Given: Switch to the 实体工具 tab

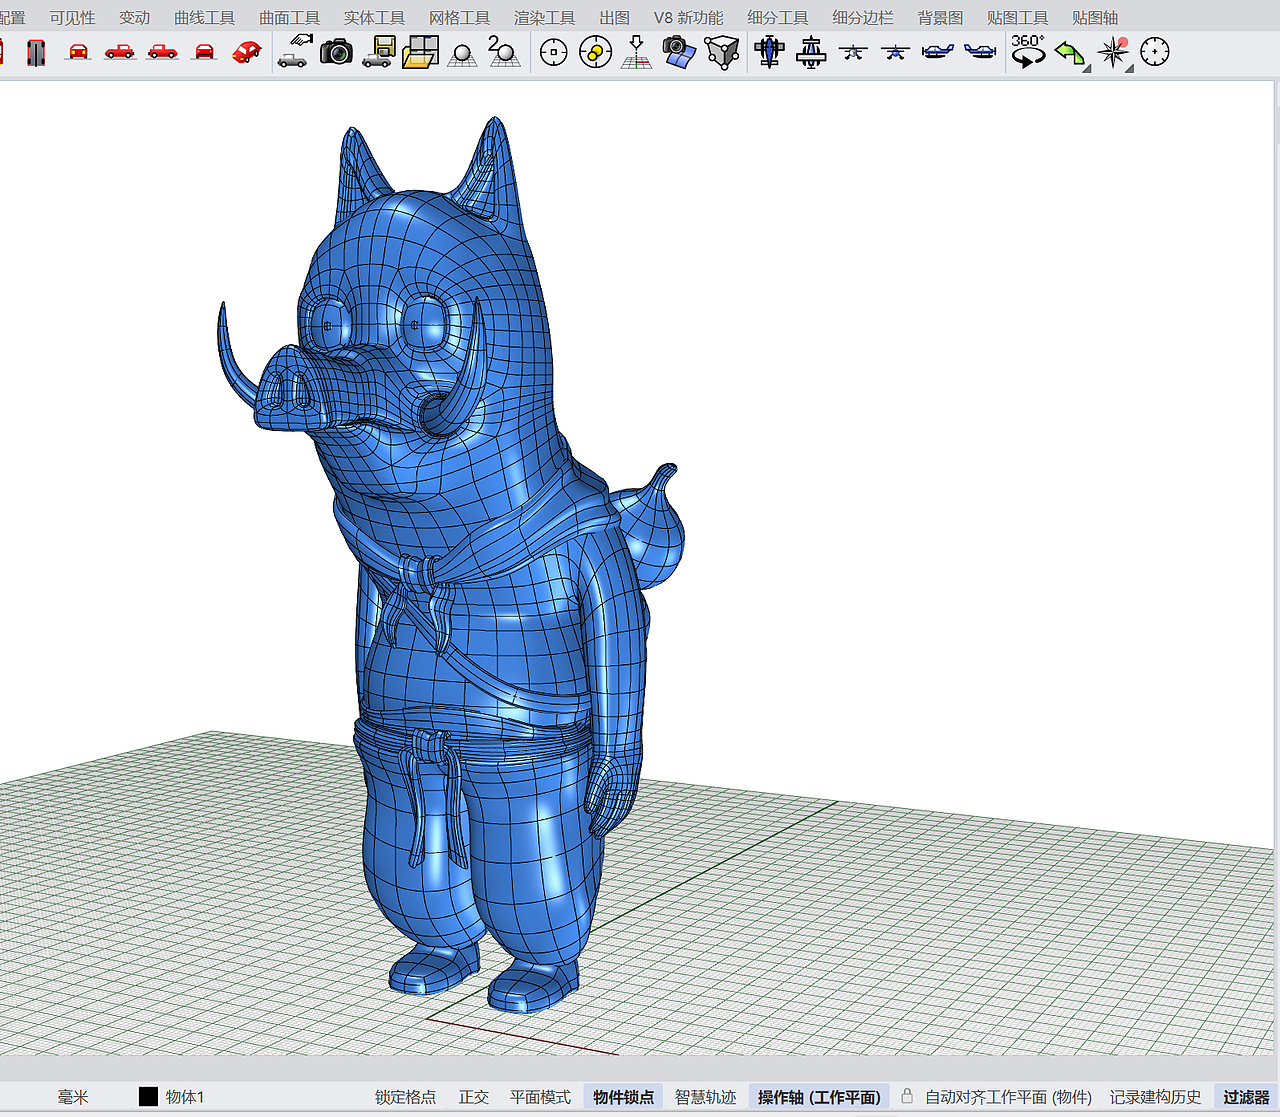Looking at the screenshot, I should (x=374, y=18).
